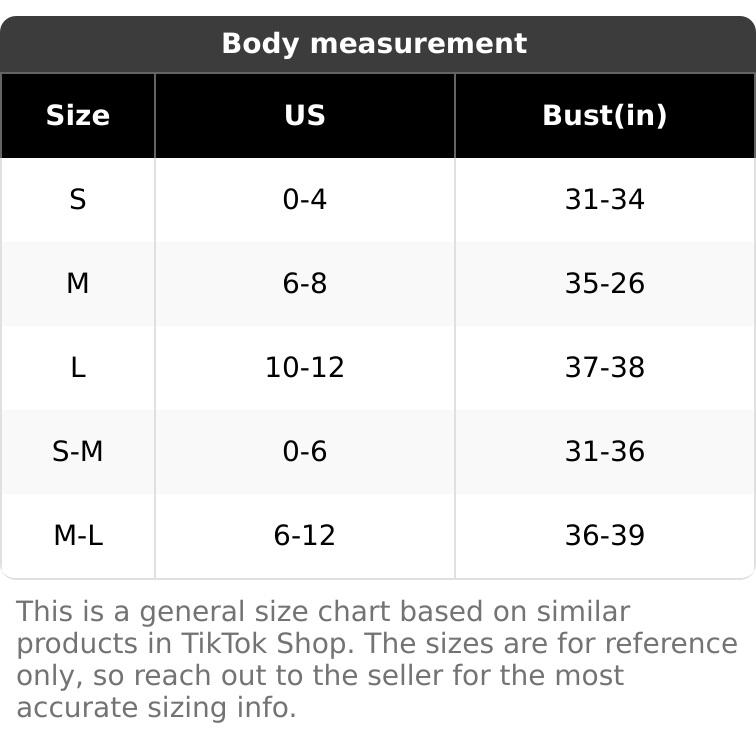Select the S-M size row label
Viewport: 756px width, 740px height.
[78, 452]
